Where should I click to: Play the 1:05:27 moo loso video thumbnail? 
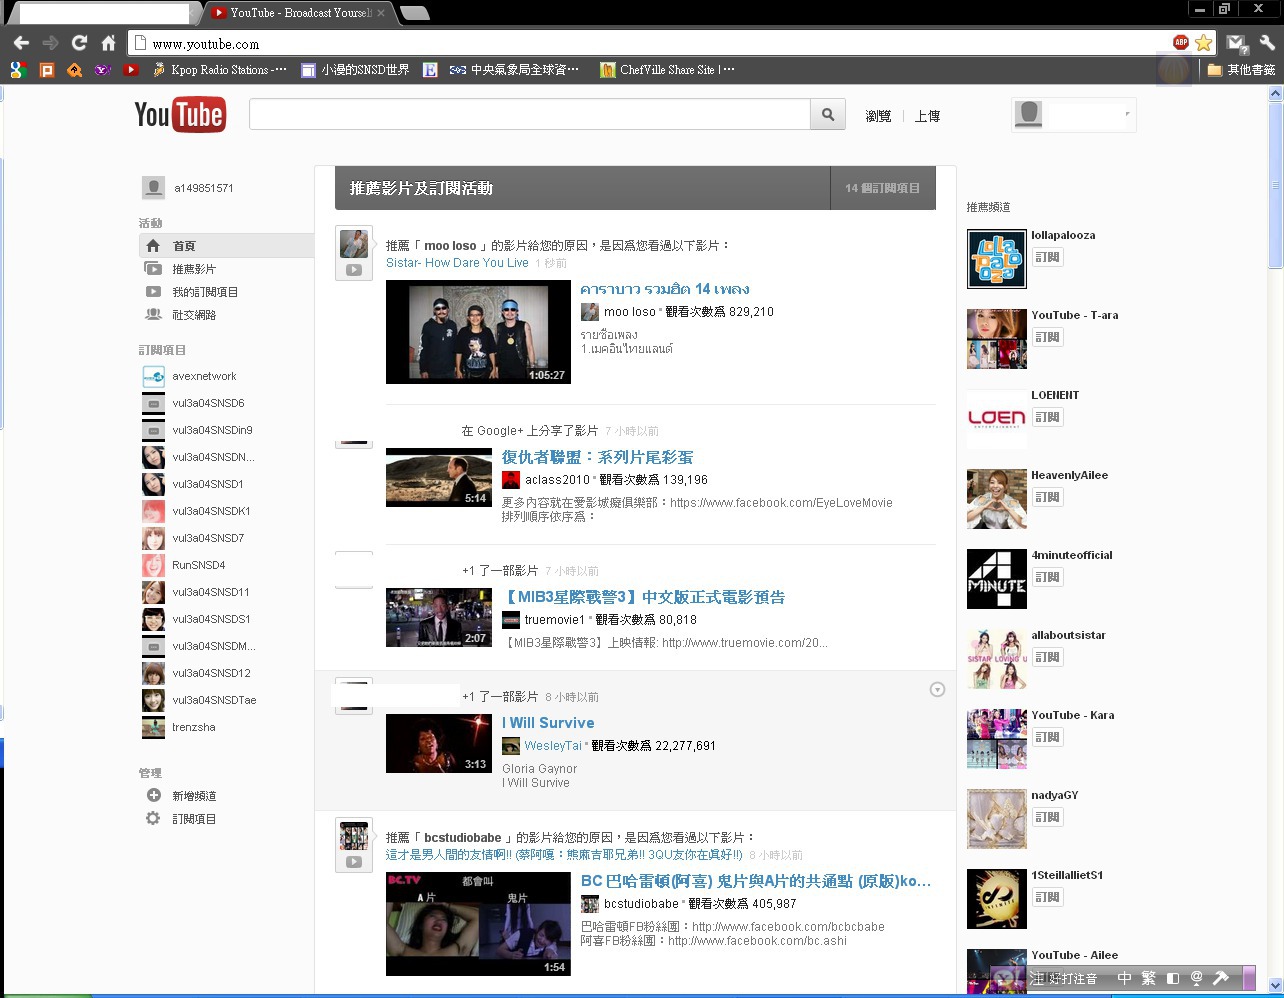click(x=478, y=332)
